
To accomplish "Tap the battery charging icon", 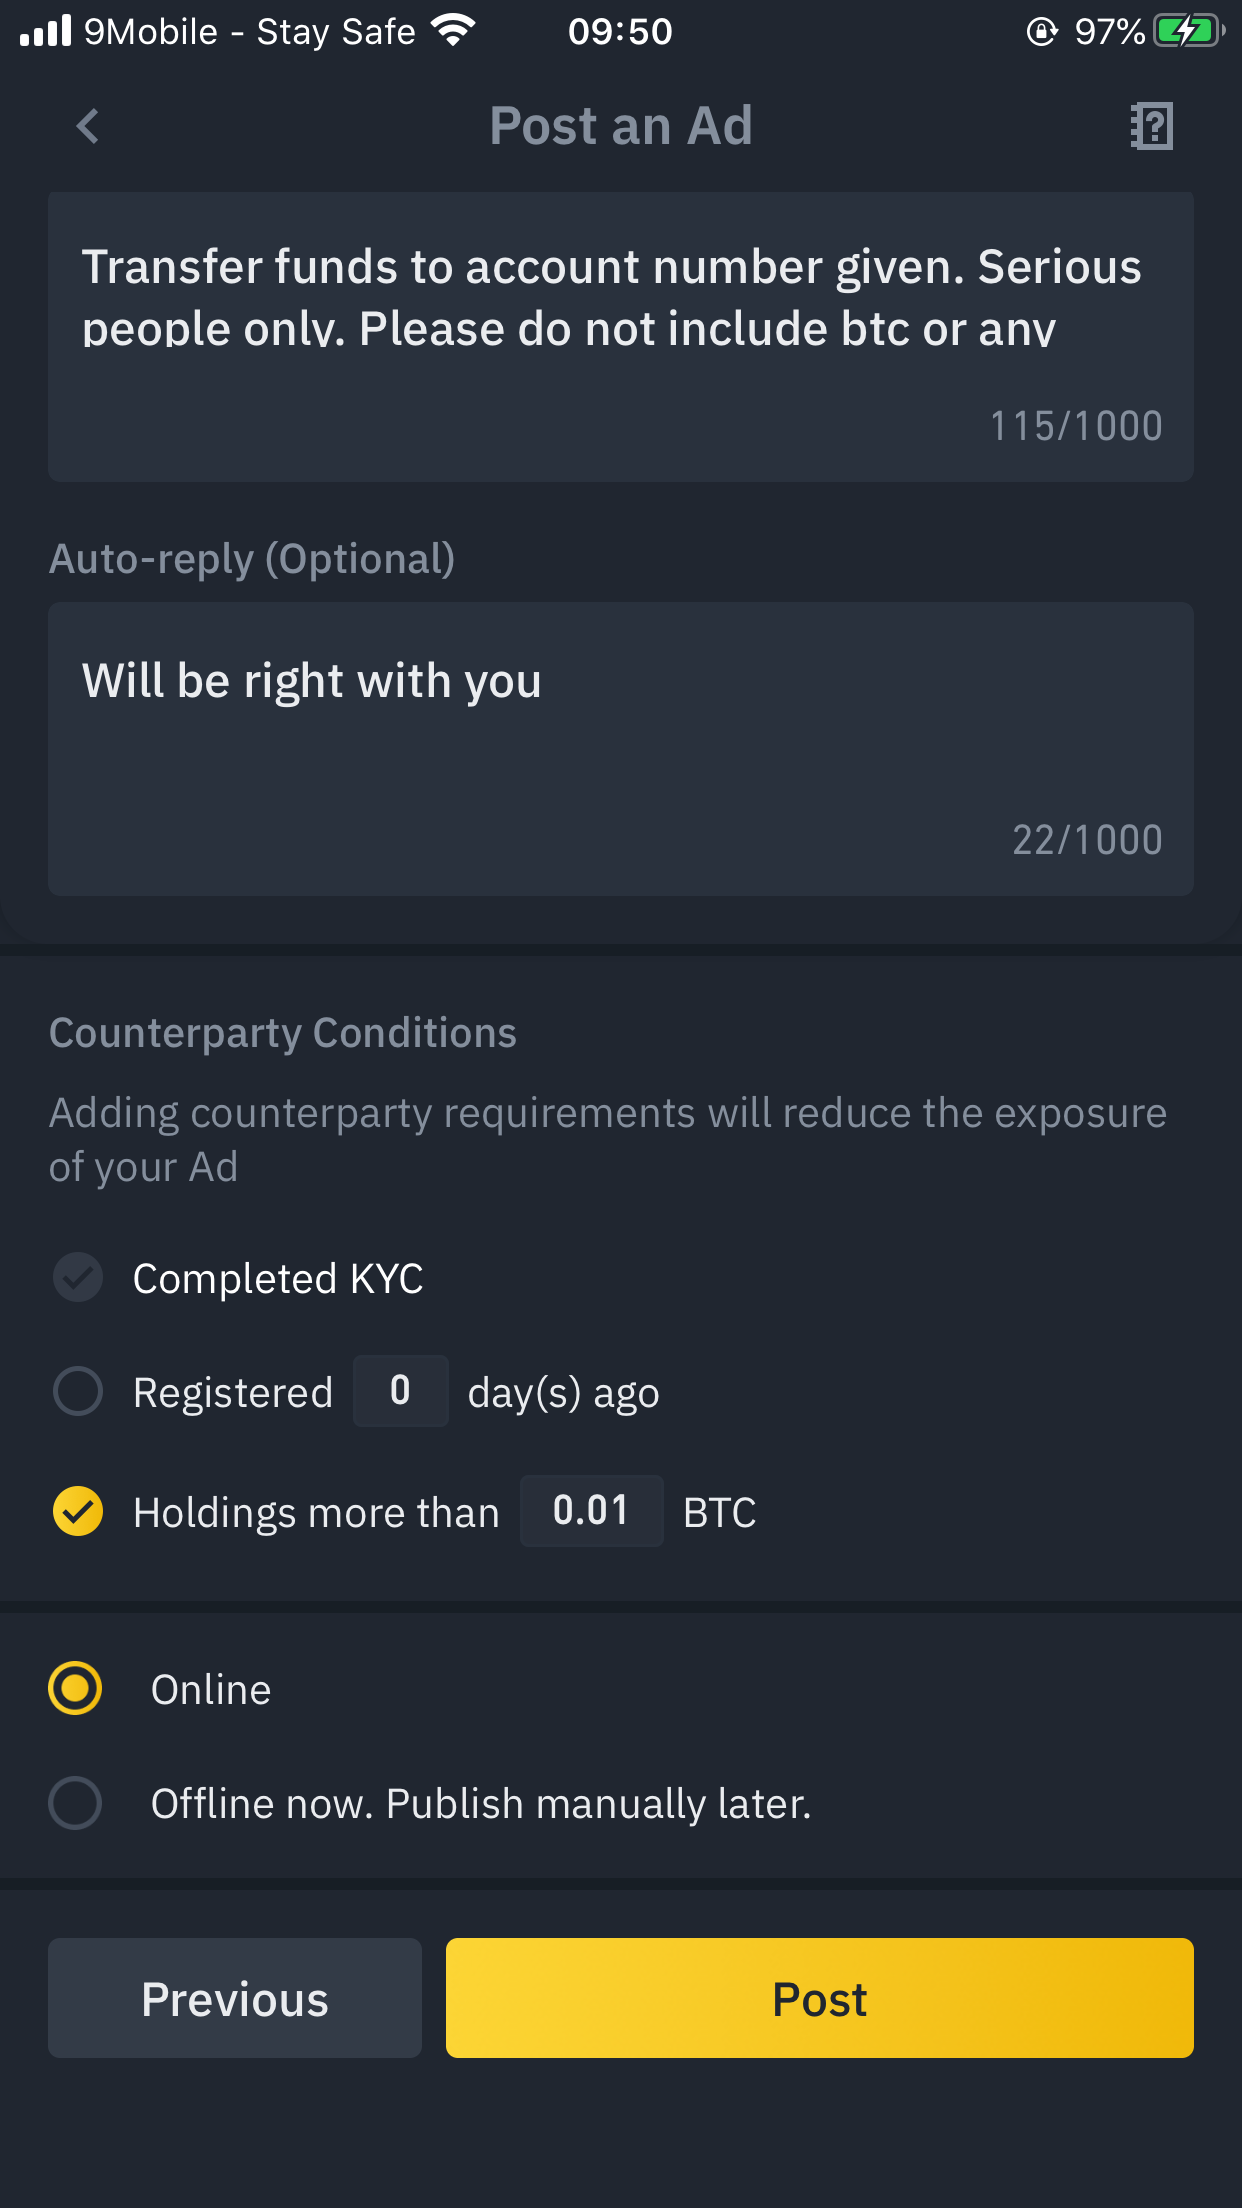I will click(1189, 31).
